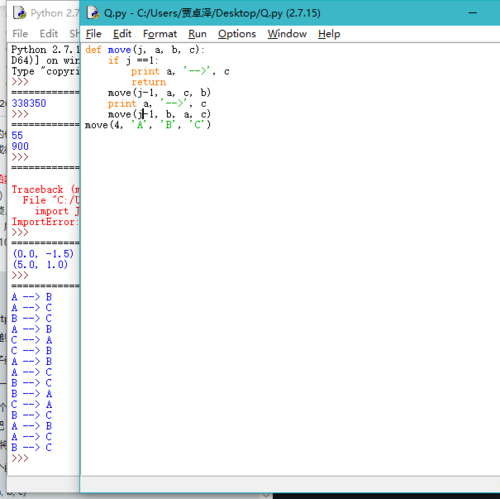Click the Q.py editor status bar
Viewport: 500px width, 499px height.
point(290,484)
